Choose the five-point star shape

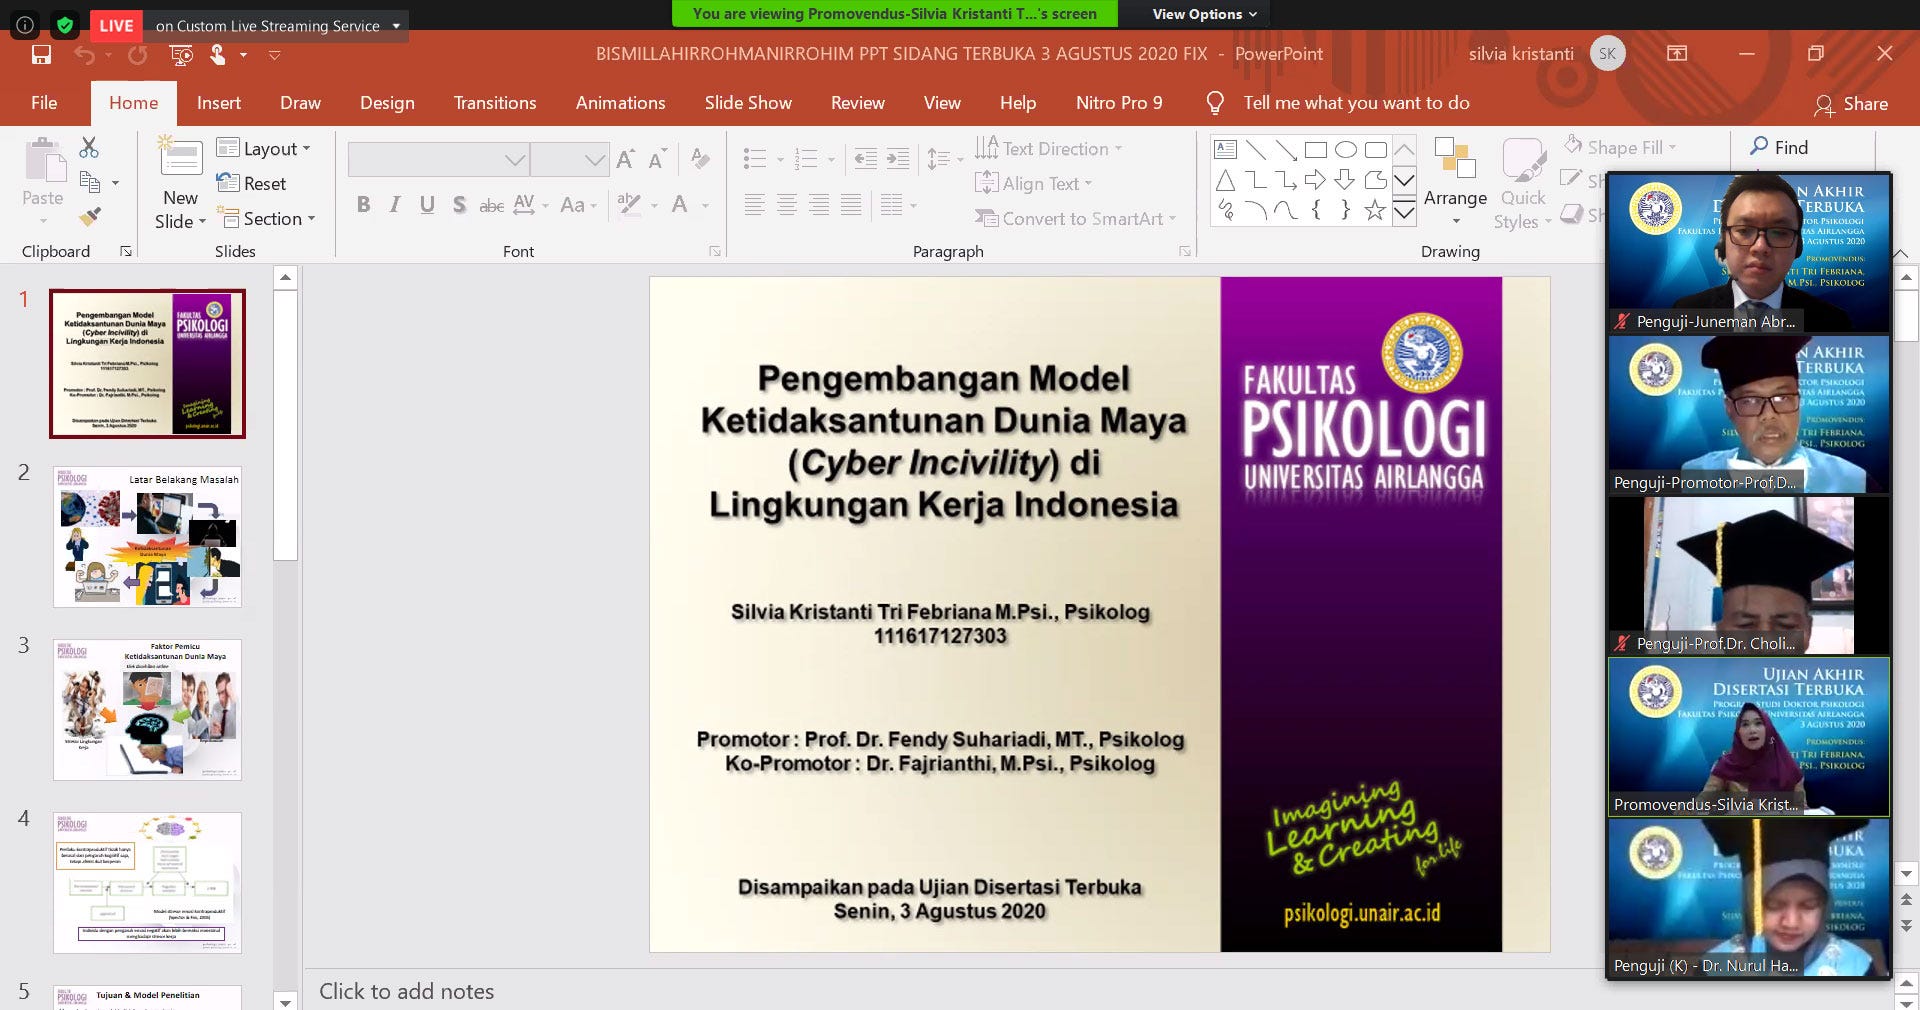coord(1376,210)
